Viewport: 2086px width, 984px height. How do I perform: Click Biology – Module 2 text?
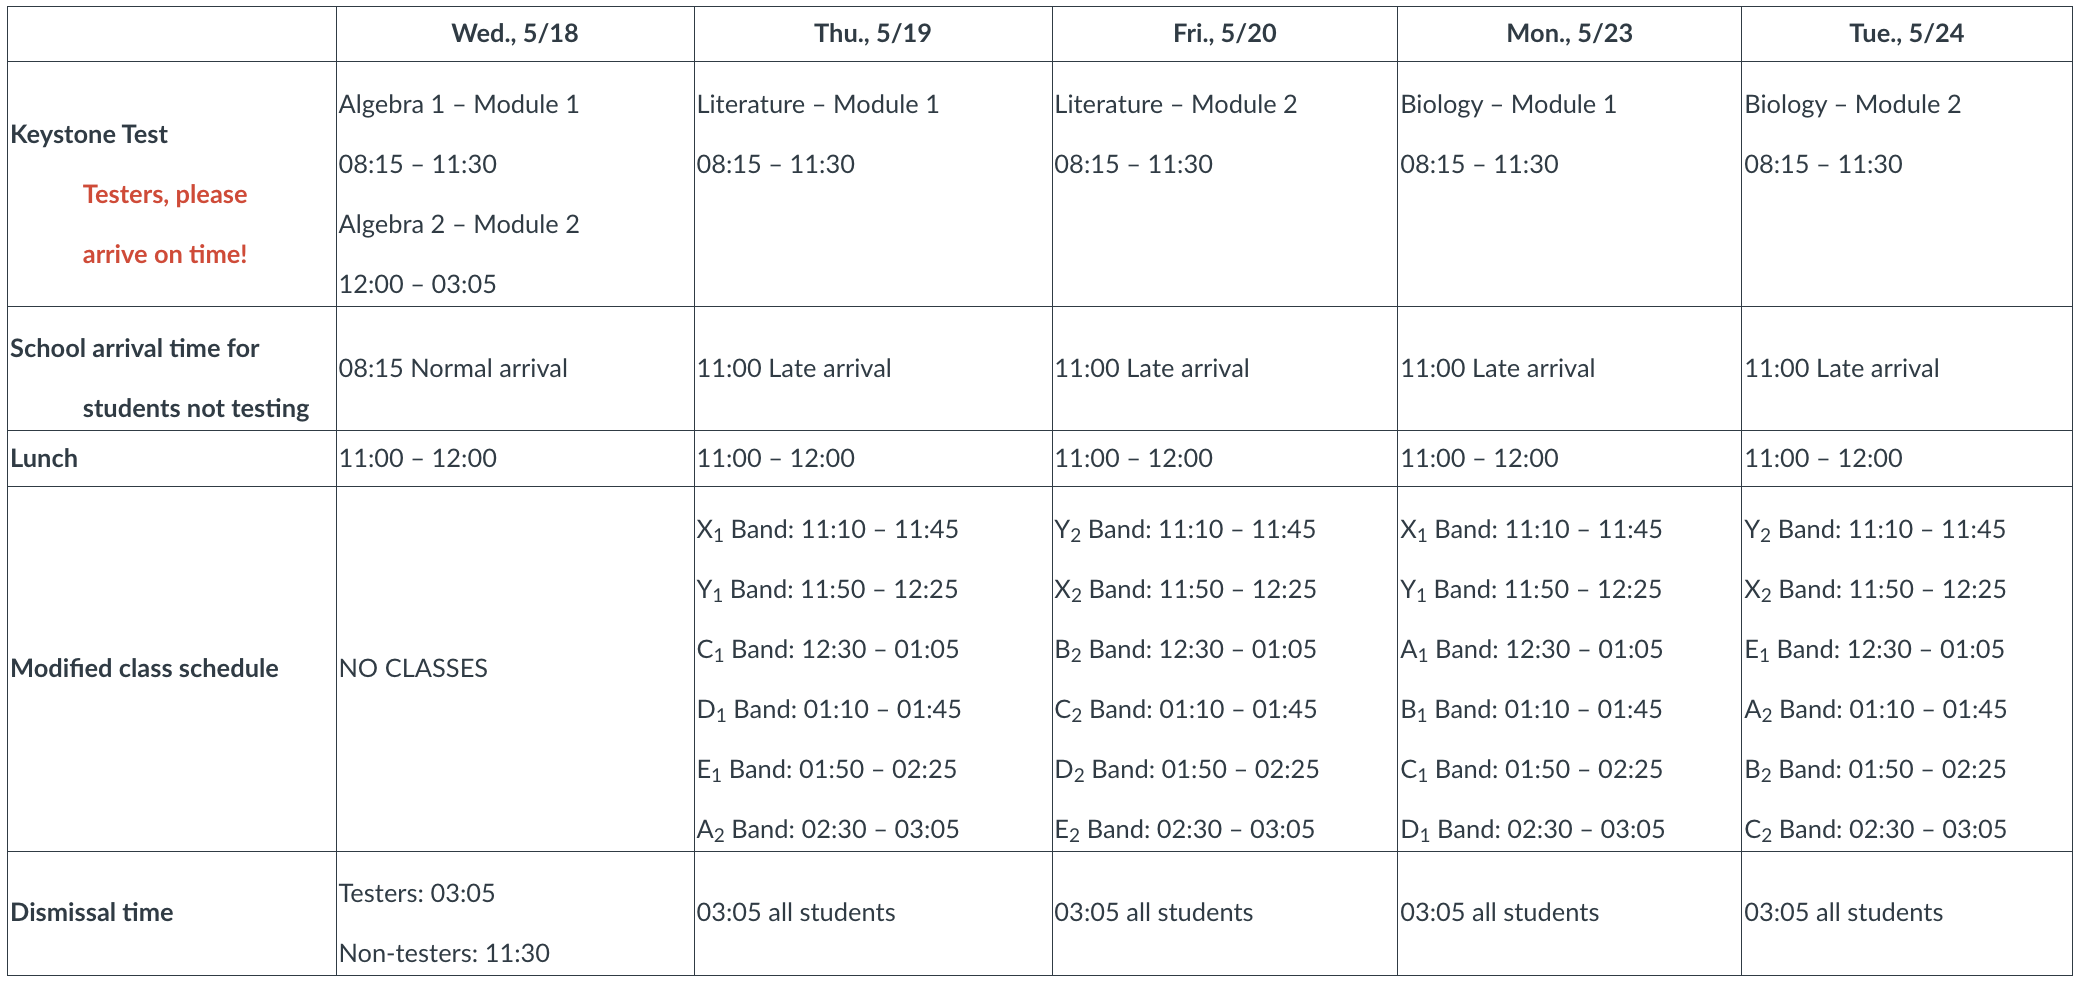tap(1852, 105)
